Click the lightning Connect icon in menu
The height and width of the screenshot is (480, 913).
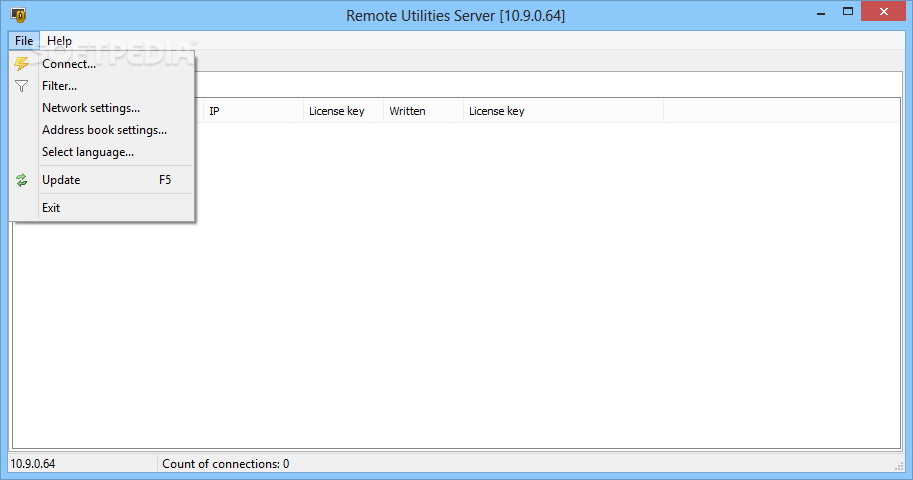click(x=22, y=63)
